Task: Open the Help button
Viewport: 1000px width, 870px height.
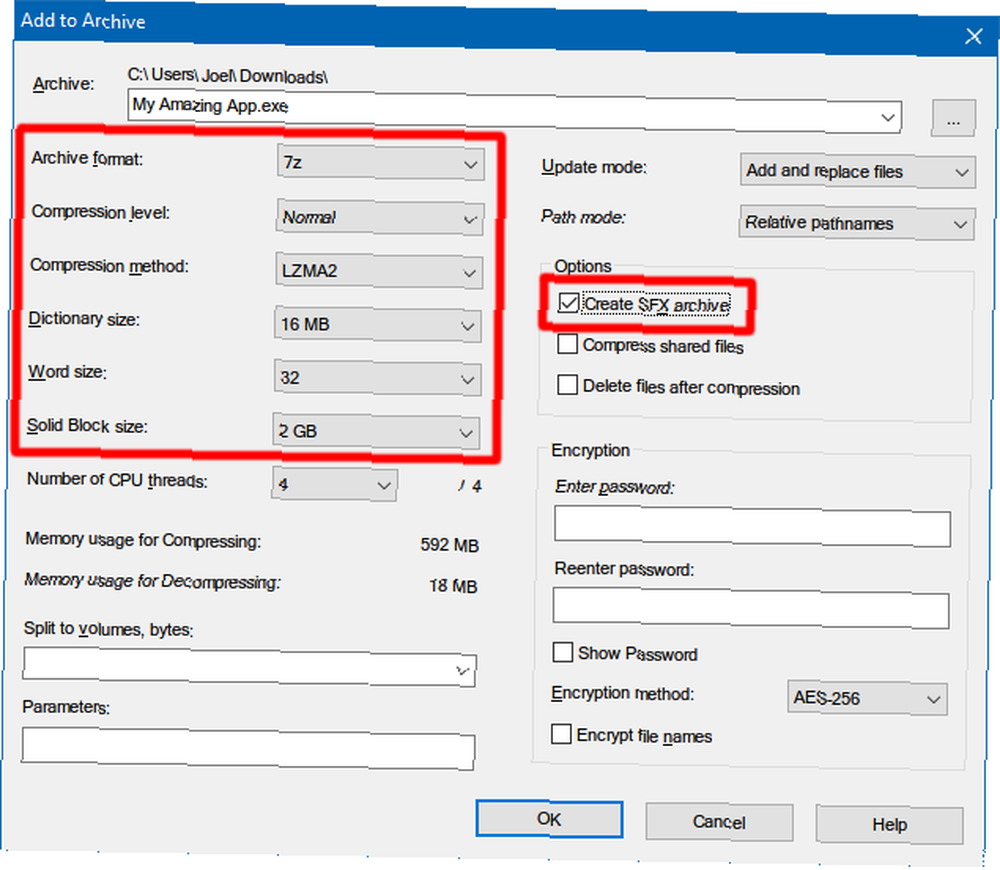Action: click(890, 825)
